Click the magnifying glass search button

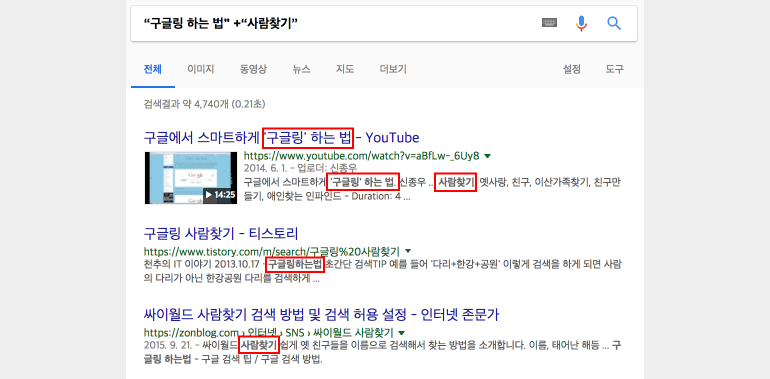tap(614, 23)
